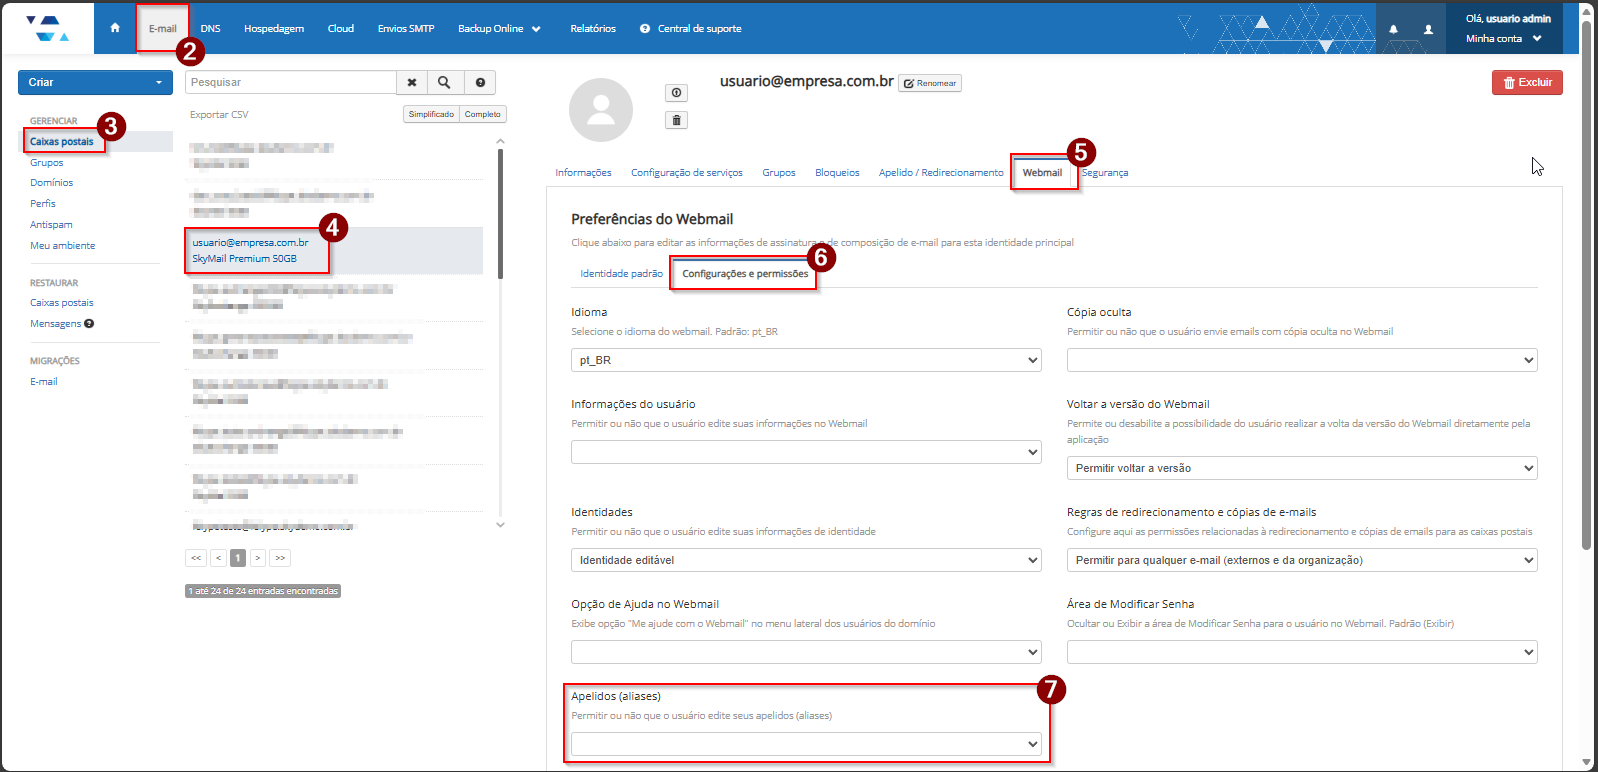Open search help question mark icon

[x=481, y=83]
